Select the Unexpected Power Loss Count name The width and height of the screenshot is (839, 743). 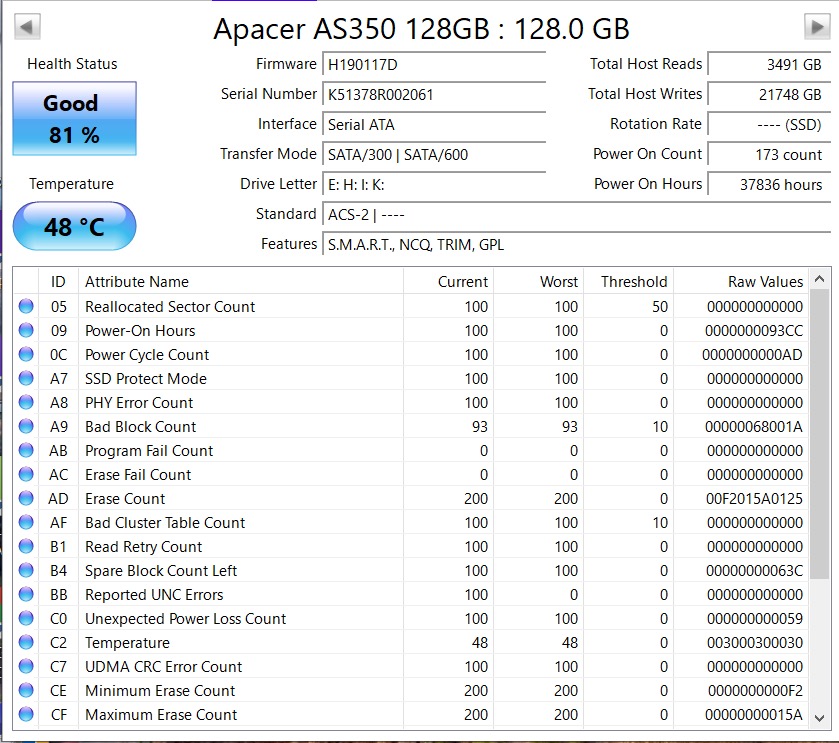pyautogui.click(x=186, y=618)
